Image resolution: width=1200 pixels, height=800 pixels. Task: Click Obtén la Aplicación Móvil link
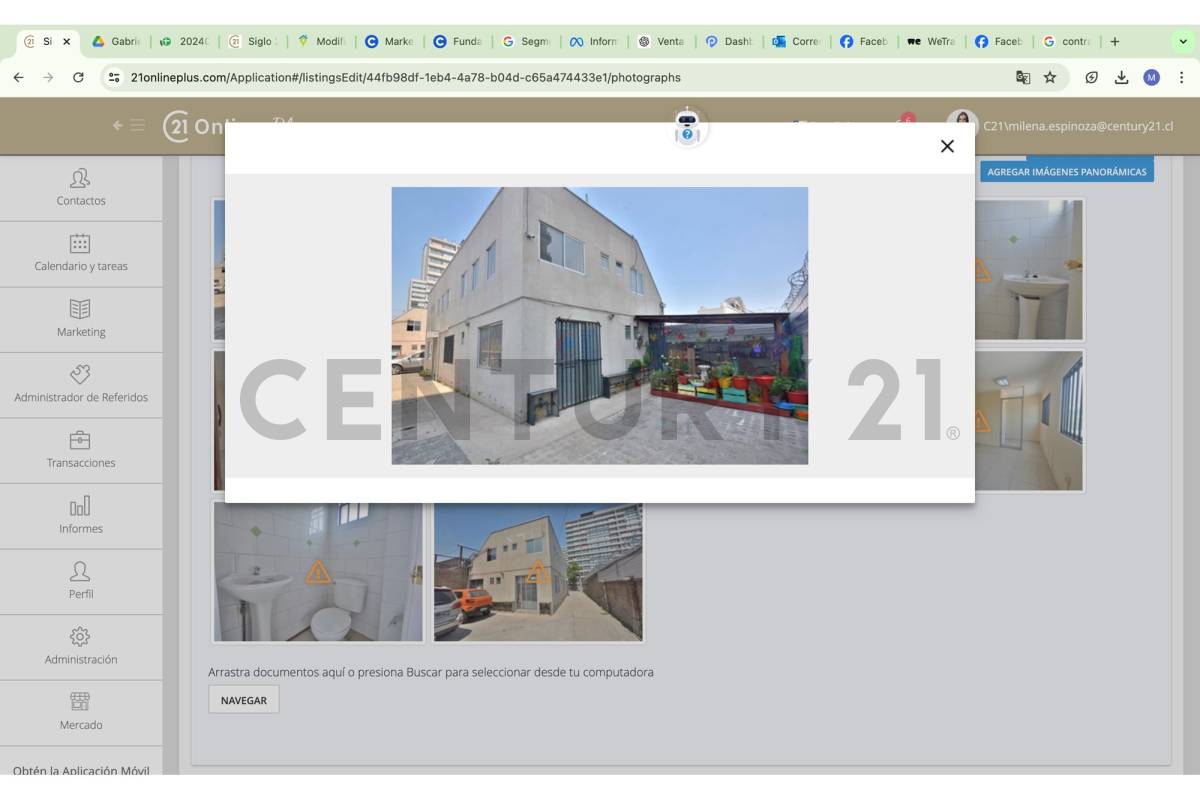pos(81,771)
